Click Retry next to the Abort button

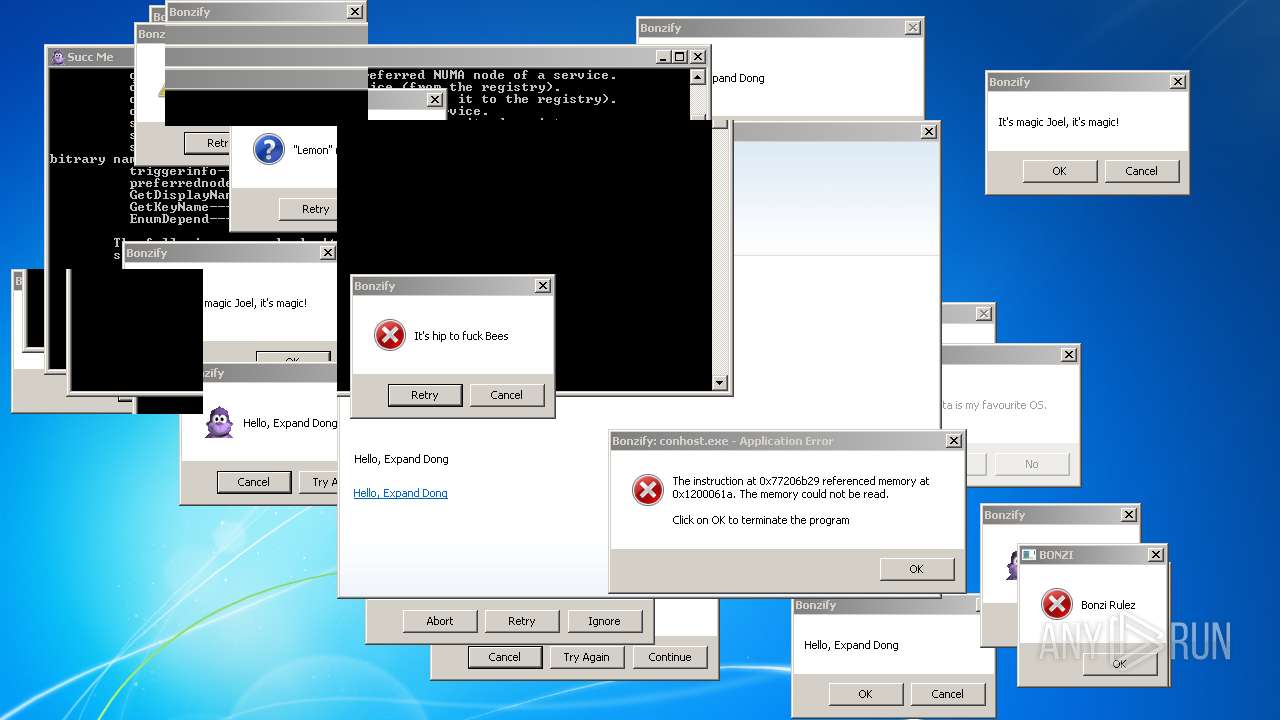(522, 621)
